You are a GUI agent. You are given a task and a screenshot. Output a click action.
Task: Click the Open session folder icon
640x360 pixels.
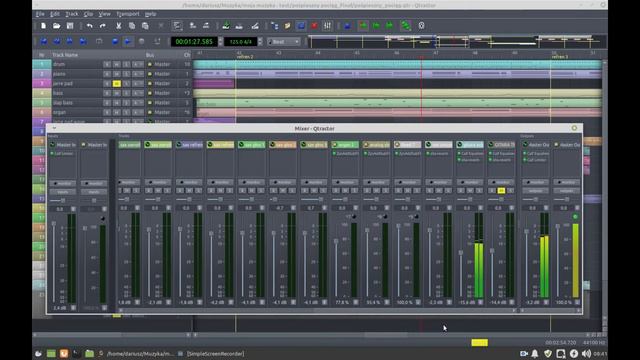56,26
